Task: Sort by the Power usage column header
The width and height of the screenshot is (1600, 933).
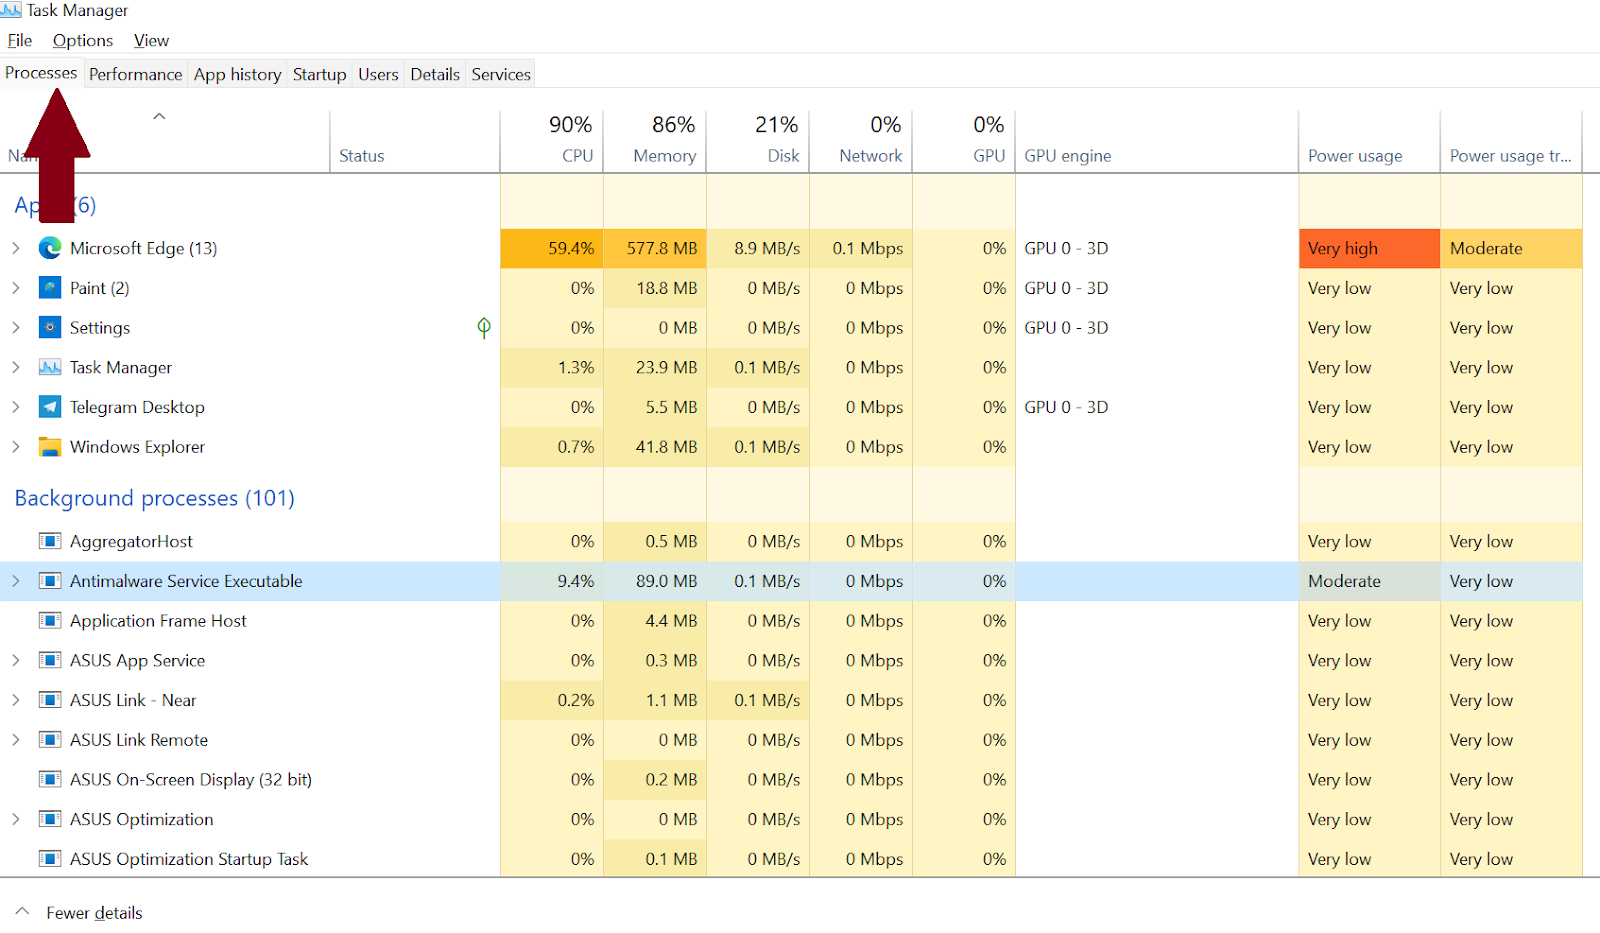Action: click(1369, 140)
